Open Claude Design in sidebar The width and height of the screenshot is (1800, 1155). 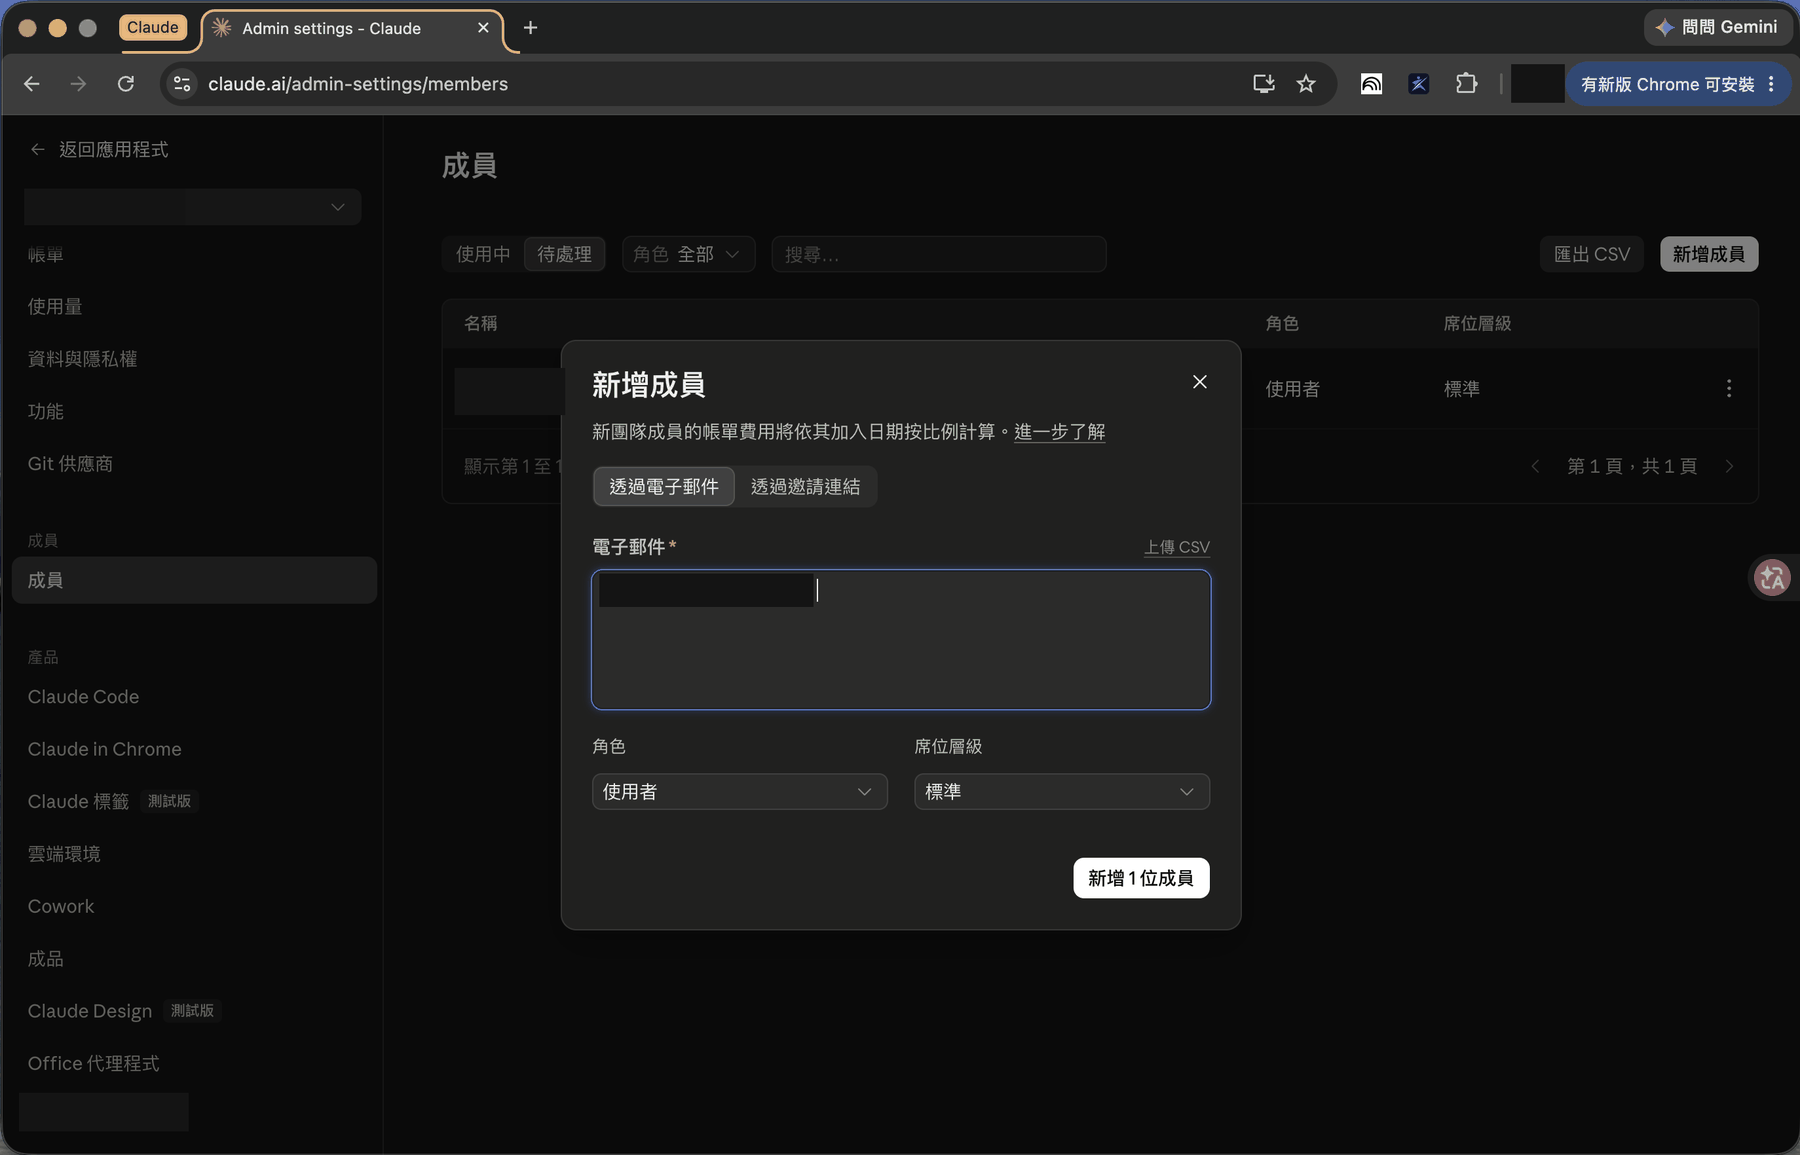[x=90, y=1011]
